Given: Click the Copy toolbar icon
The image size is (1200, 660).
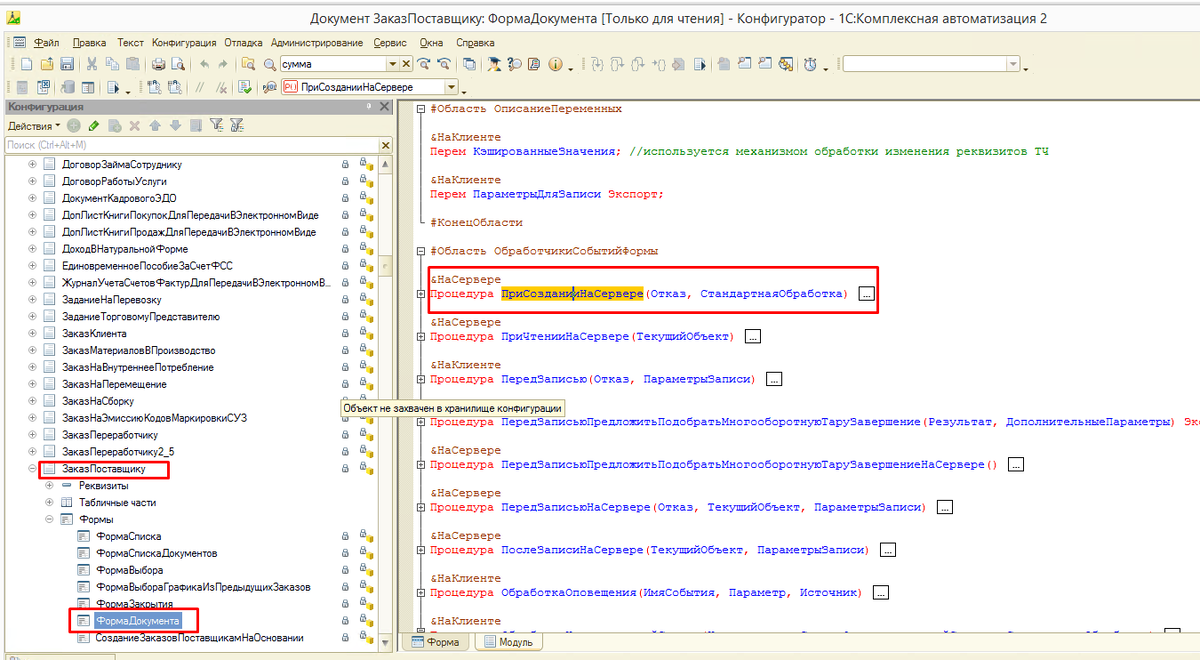Looking at the screenshot, I should [x=112, y=64].
